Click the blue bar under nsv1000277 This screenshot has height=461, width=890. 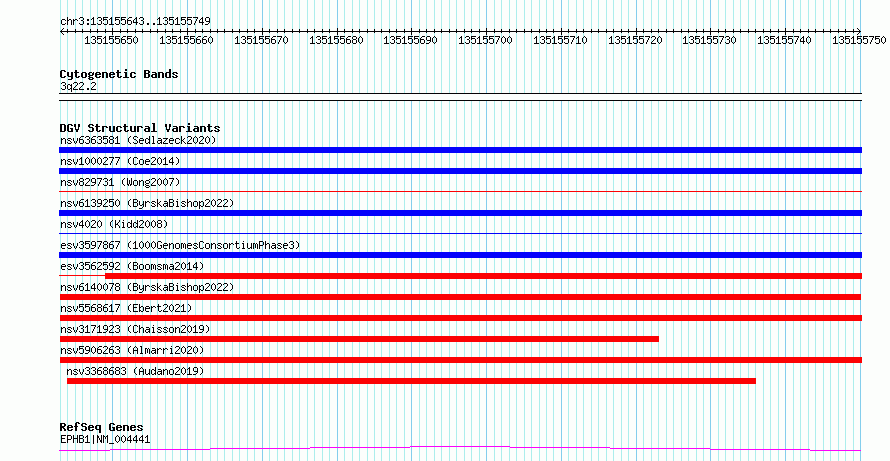click(x=460, y=171)
